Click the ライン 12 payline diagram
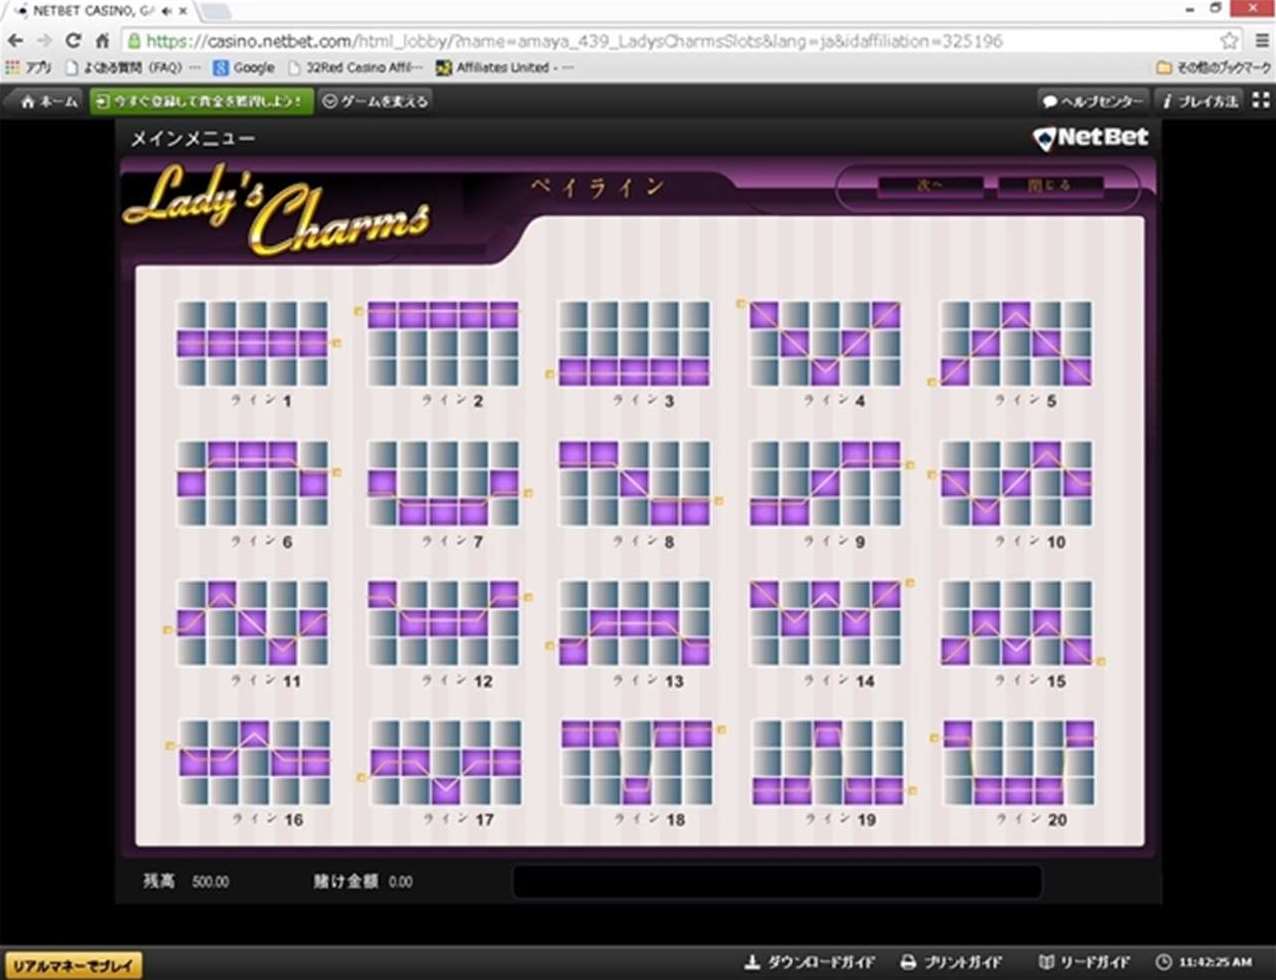Image resolution: width=1276 pixels, height=980 pixels. click(444, 623)
